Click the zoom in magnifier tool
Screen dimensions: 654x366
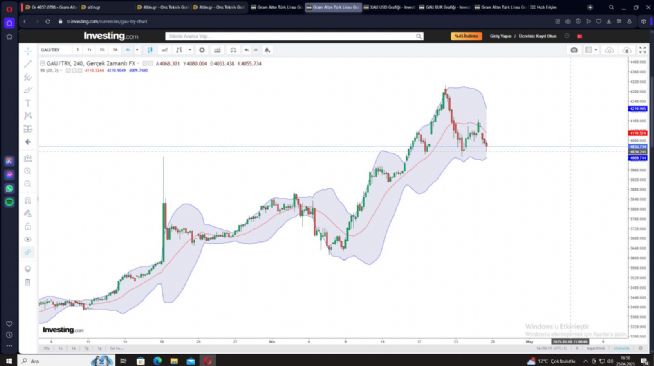pyautogui.click(x=28, y=171)
